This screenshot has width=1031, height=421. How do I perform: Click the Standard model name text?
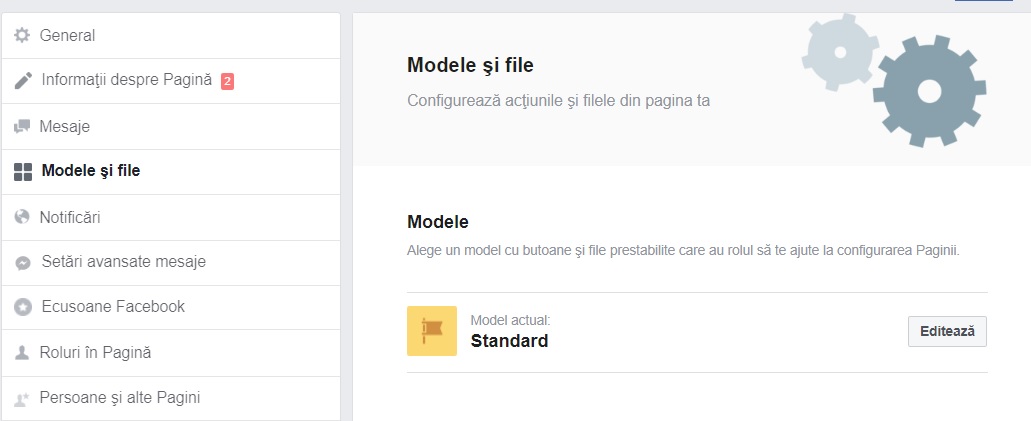pyautogui.click(x=510, y=341)
